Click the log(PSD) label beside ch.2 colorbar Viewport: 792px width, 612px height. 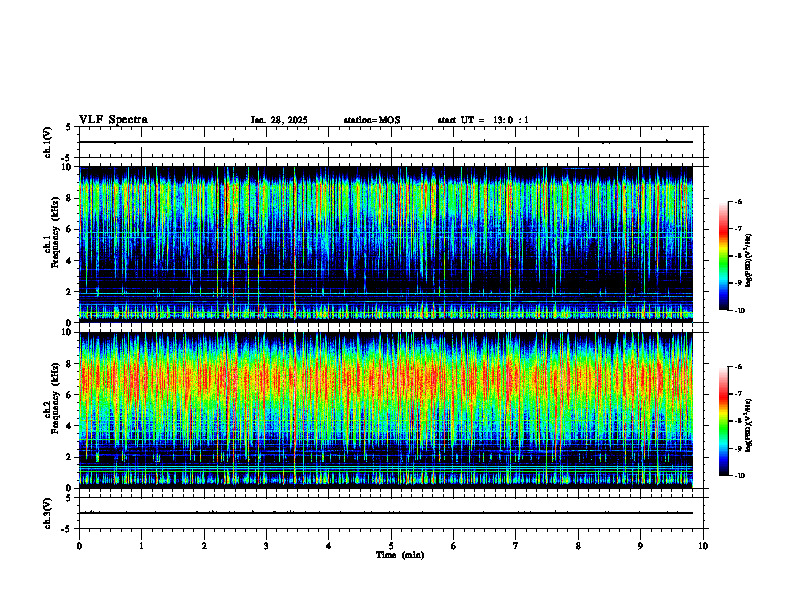(x=749, y=425)
